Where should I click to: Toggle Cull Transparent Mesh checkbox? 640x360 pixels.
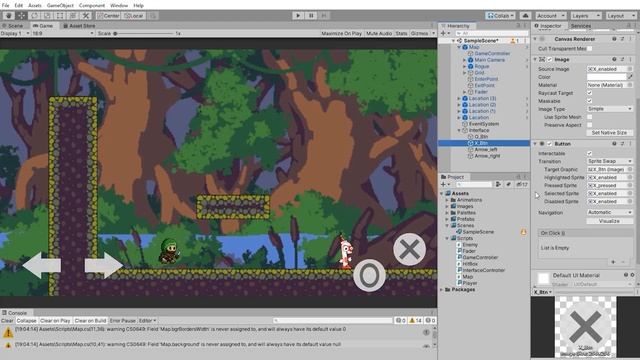tap(589, 49)
